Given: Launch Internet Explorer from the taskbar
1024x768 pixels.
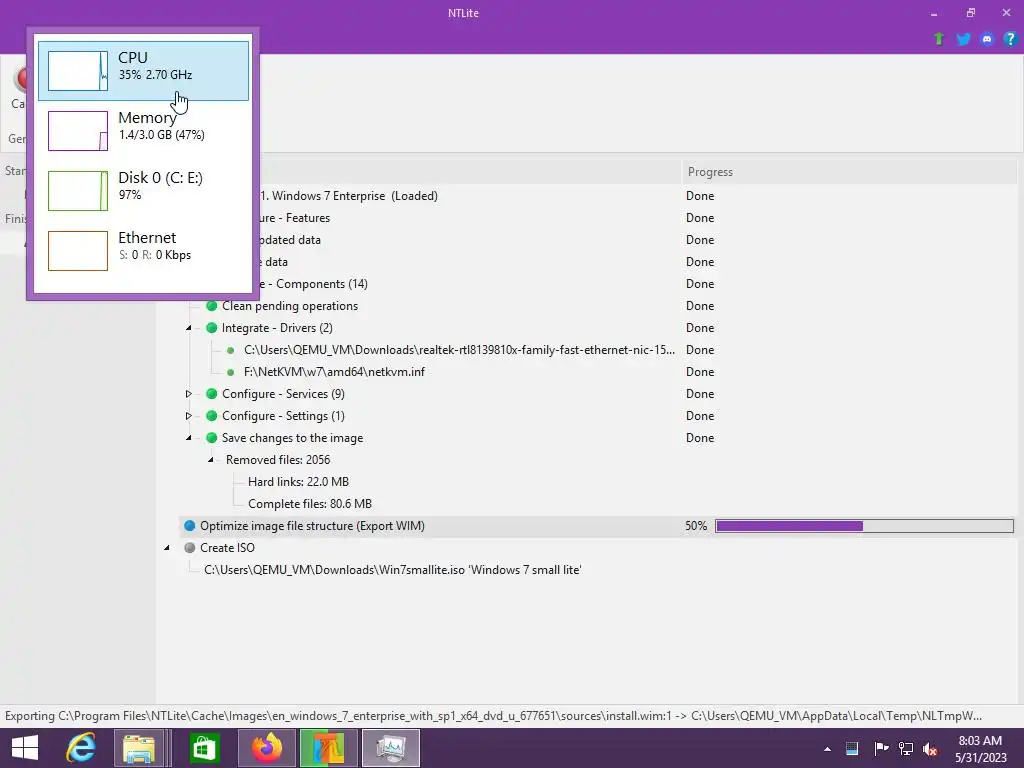Looking at the screenshot, I should click(81, 748).
